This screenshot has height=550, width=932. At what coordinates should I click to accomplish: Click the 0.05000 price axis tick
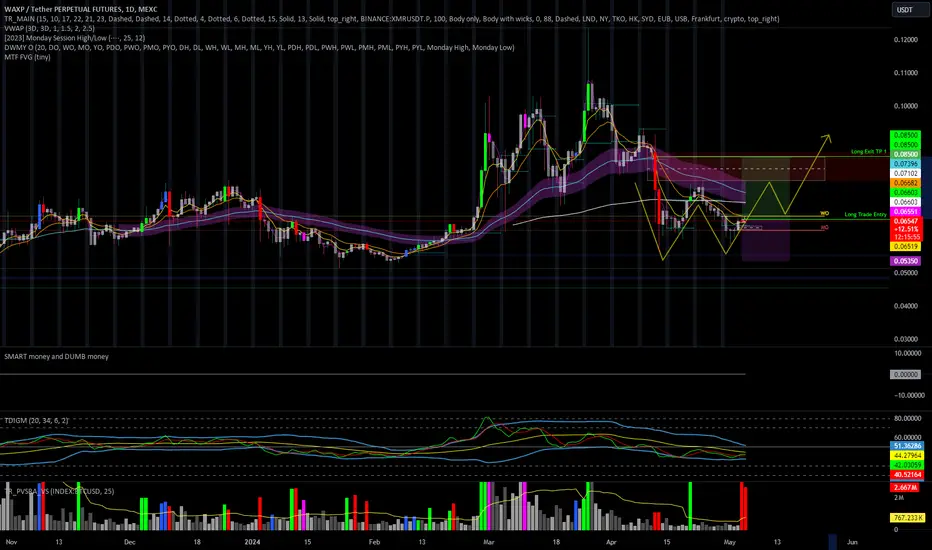906,273
